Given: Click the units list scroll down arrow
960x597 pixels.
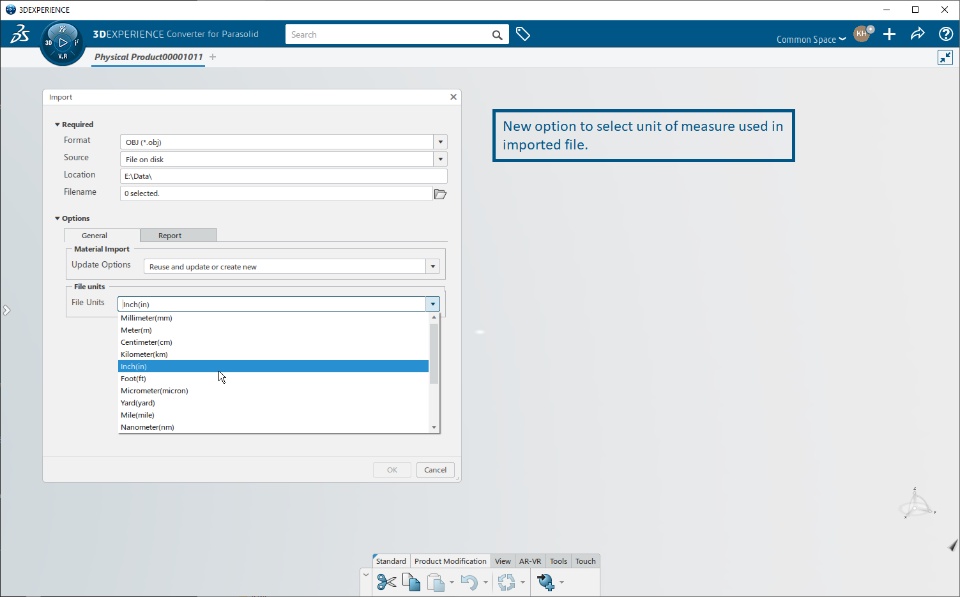Looking at the screenshot, I should pyautogui.click(x=434, y=427).
